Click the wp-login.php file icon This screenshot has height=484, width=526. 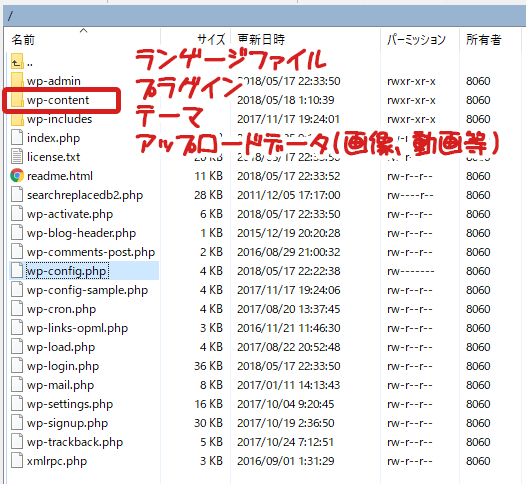tap(17, 366)
